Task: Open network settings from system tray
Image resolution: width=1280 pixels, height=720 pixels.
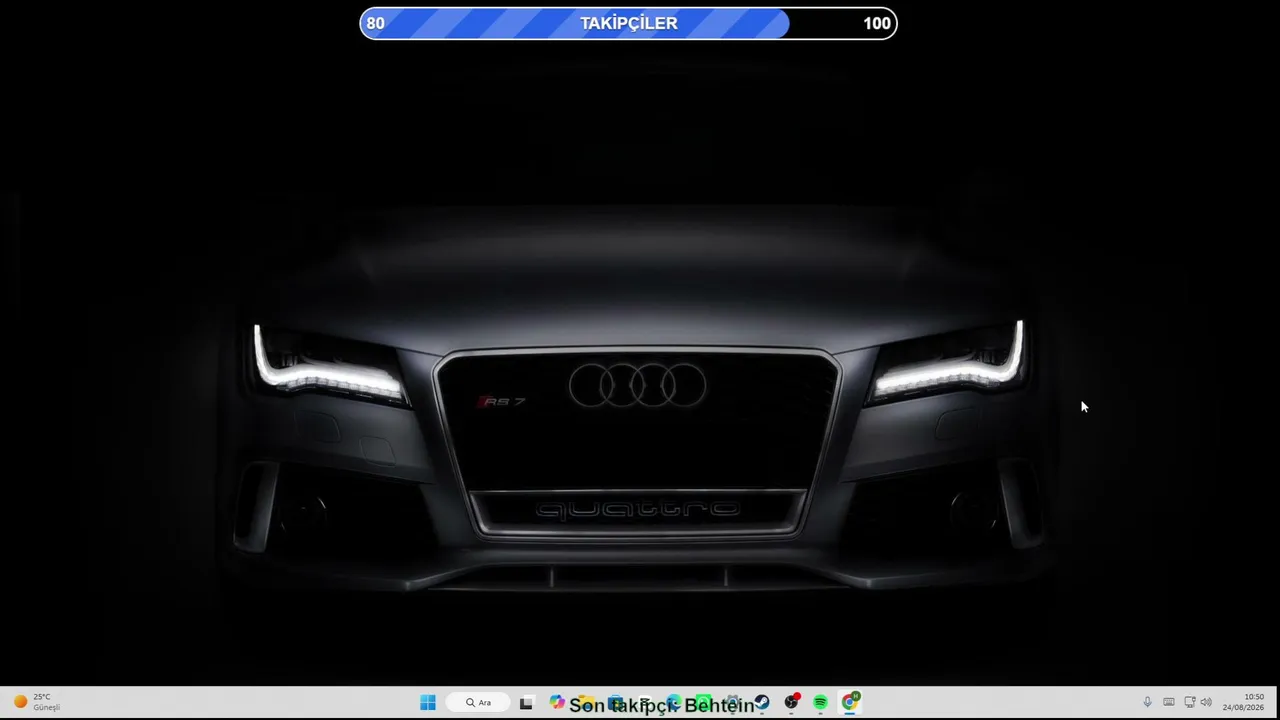Action: (x=1189, y=702)
